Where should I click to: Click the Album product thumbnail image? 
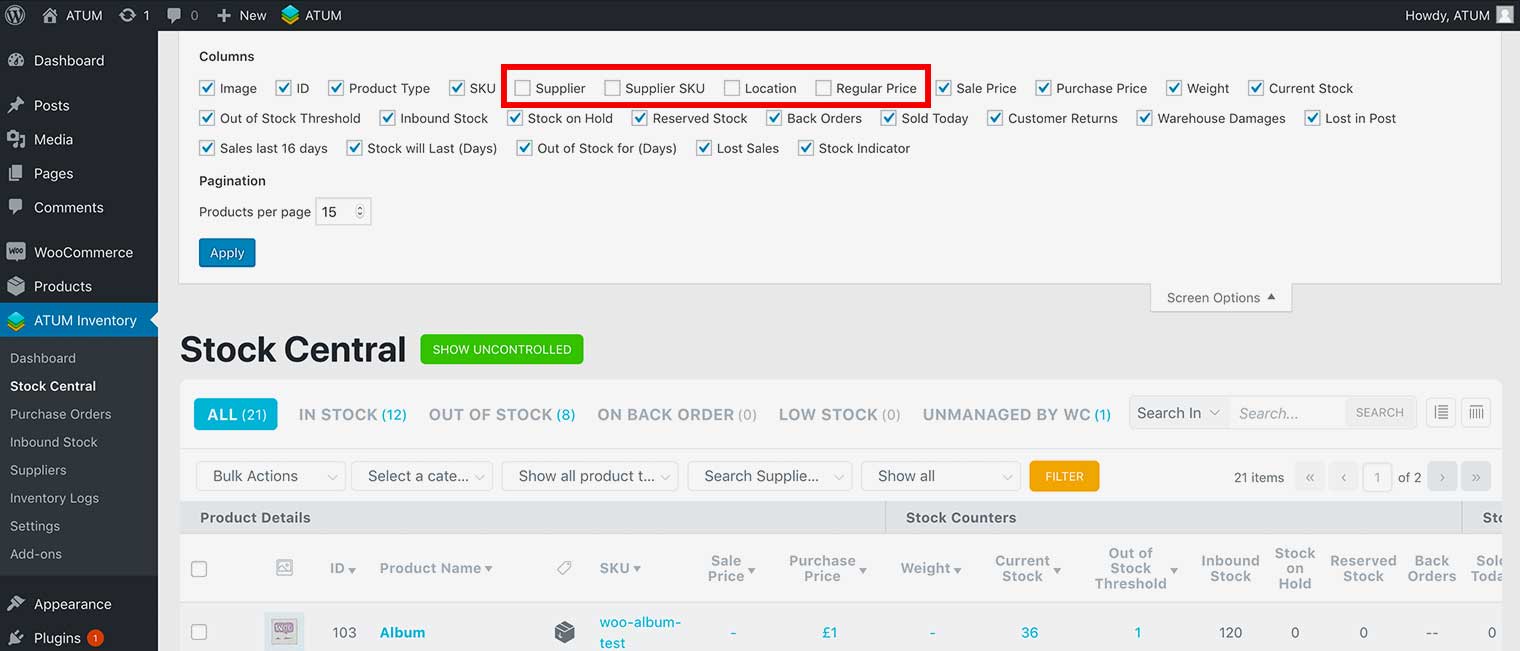tap(284, 632)
